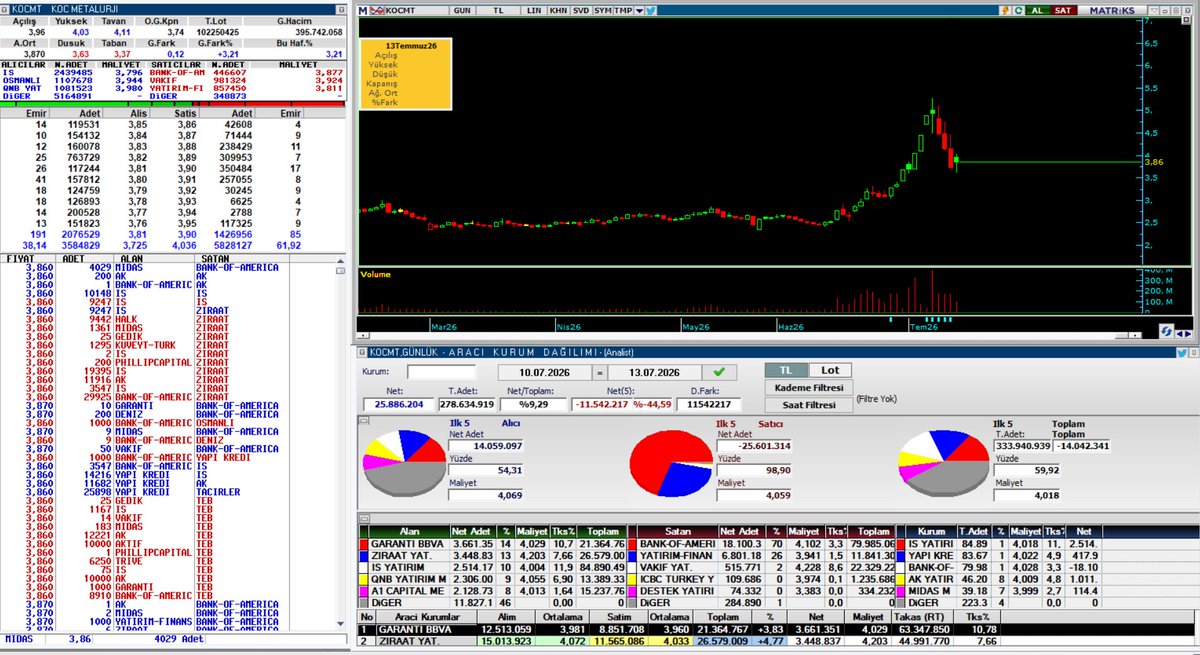Select GARANTI BBVA row in bottom table
The height and width of the screenshot is (655, 1200).
pyautogui.click(x=778, y=629)
